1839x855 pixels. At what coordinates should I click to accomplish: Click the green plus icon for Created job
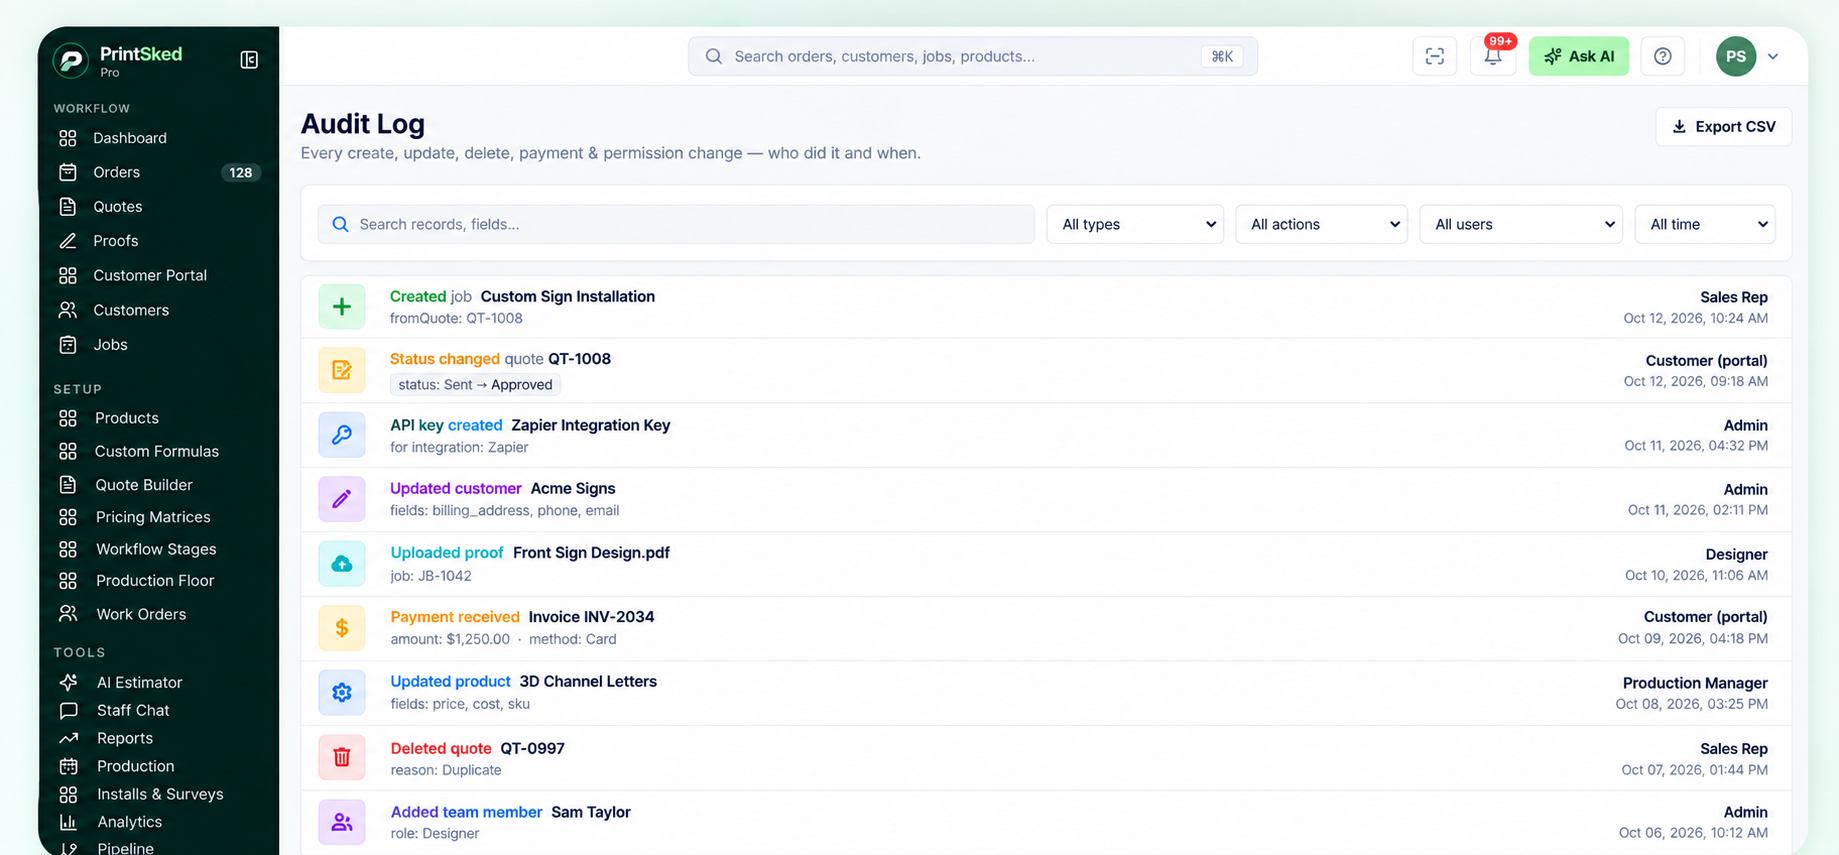pos(342,307)
